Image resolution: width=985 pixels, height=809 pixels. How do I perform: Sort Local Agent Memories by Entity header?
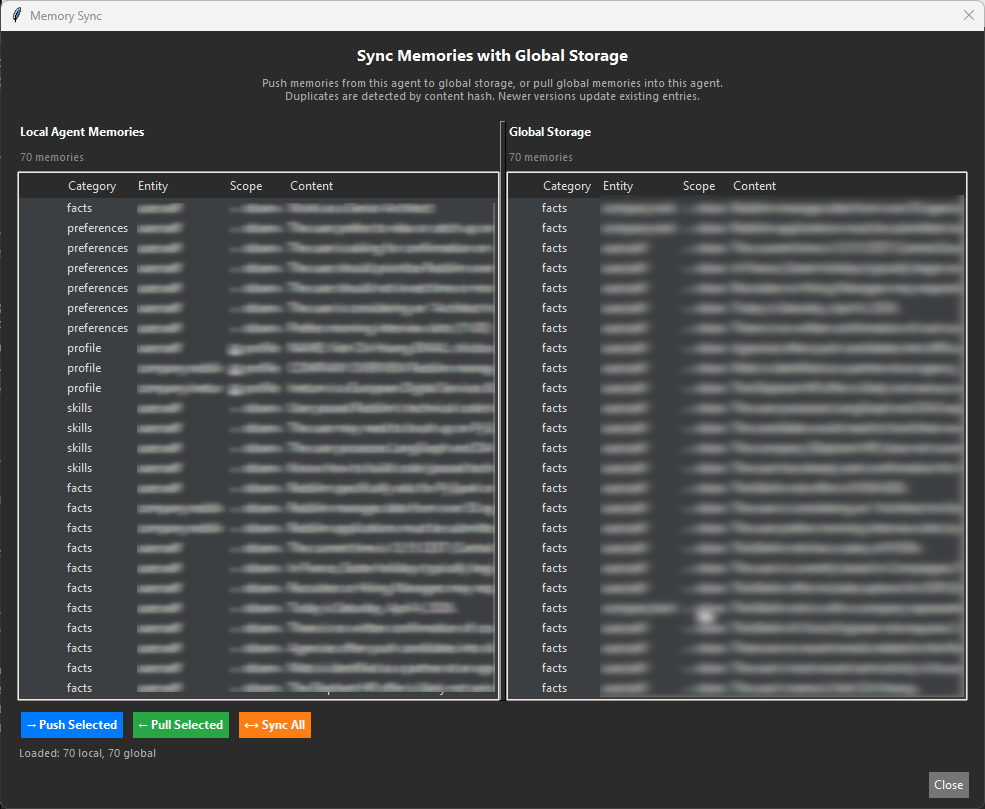(x=152, y=185)
